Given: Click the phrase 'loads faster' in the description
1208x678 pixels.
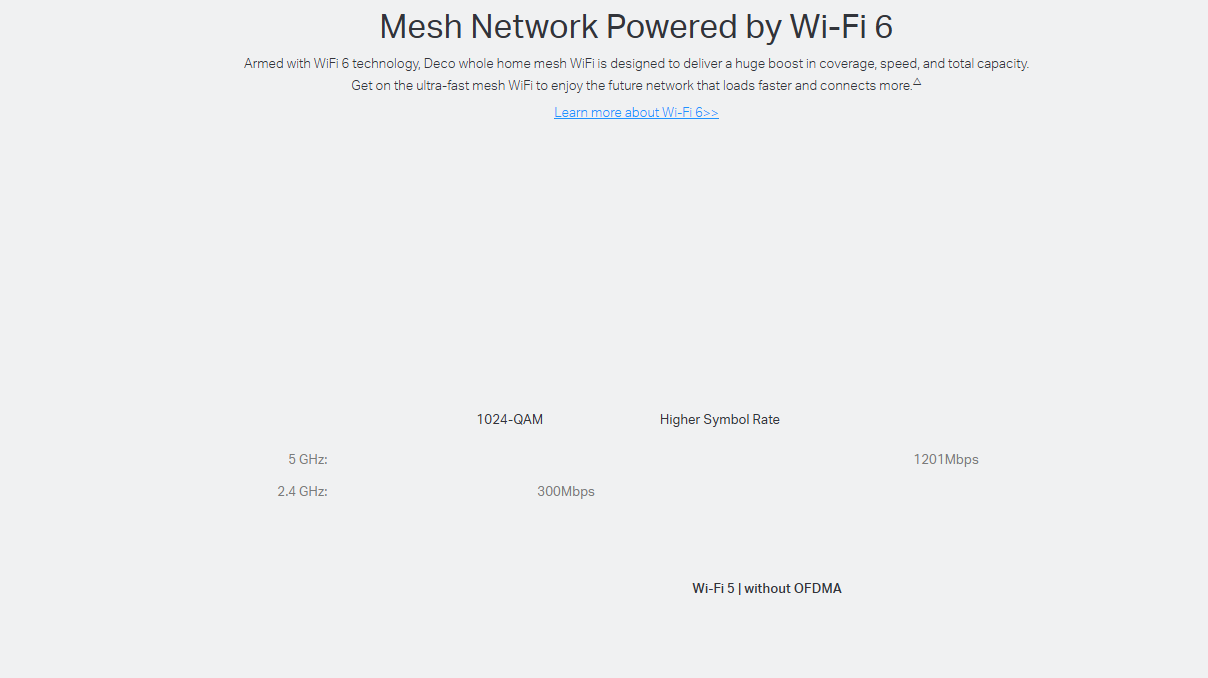Looking at the screenshot, I should coord(756,86).
